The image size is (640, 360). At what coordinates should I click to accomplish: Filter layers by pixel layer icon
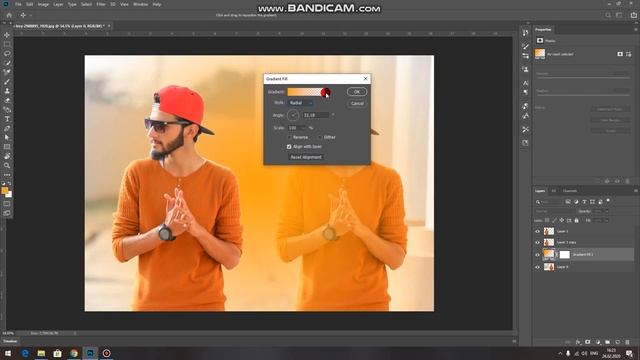click(x=568, y=202)
